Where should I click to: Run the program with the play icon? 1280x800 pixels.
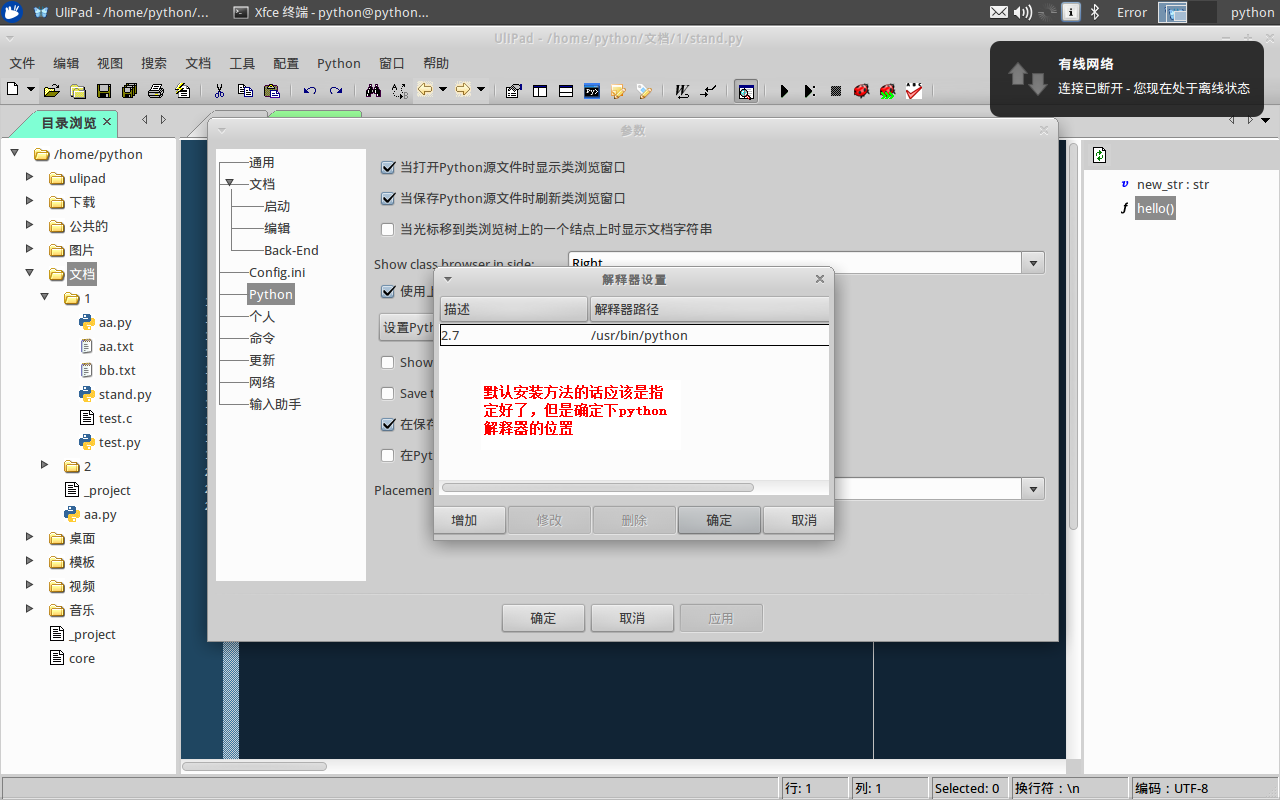(x=784, y=91)
